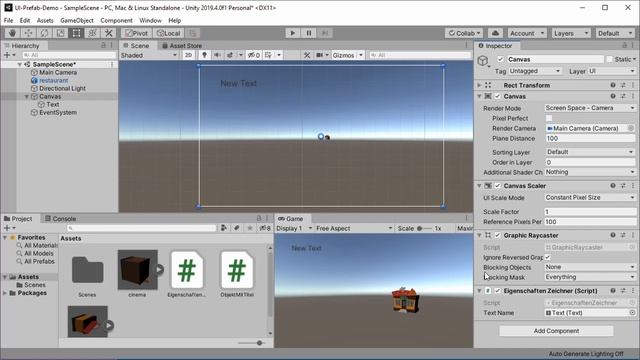Toggle Ignore Reversed Graphics checkbox
Screen dimensions: 640x360
548,258
